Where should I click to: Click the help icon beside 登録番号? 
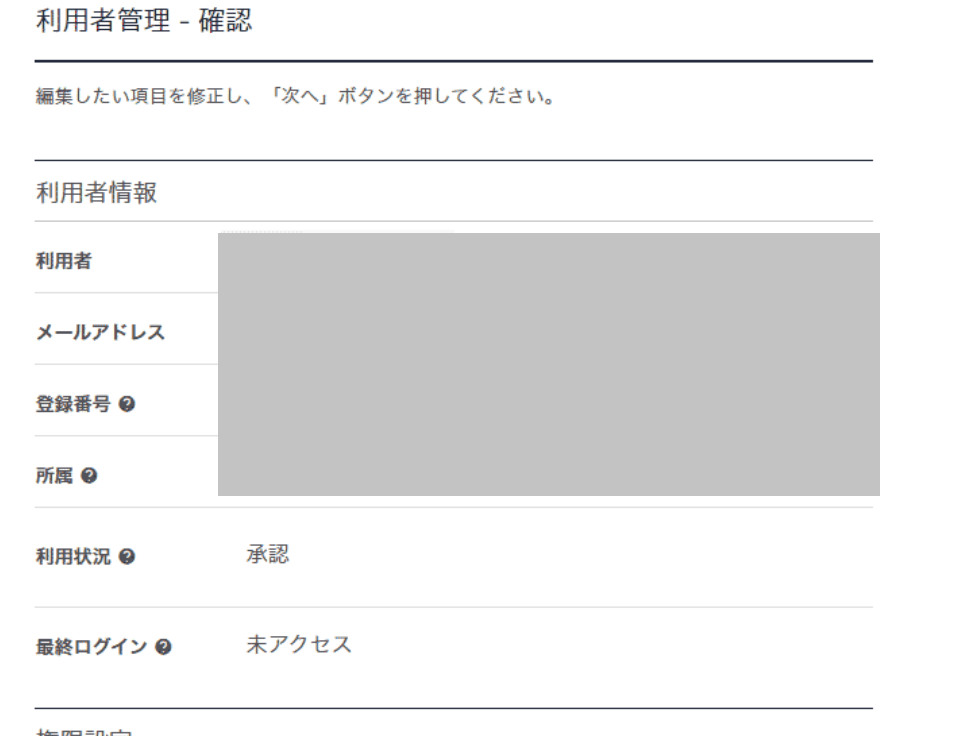[x=129, y=405]
